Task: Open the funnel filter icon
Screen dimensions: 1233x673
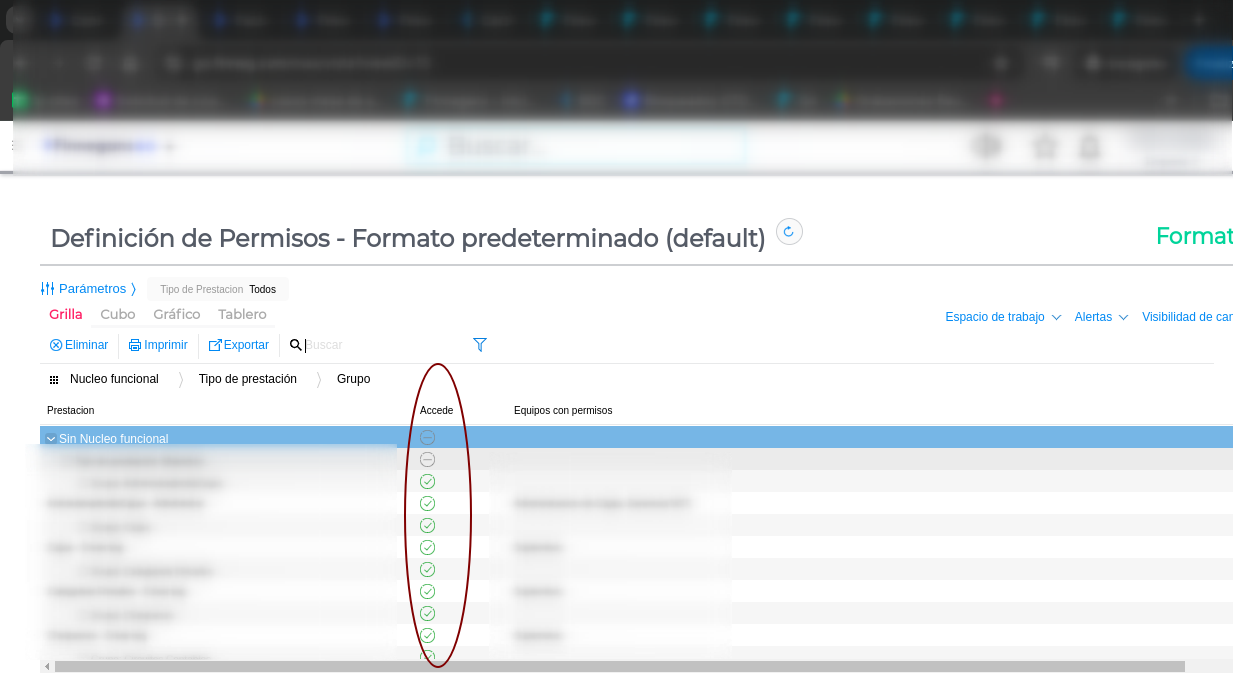Action: (480, 345)
